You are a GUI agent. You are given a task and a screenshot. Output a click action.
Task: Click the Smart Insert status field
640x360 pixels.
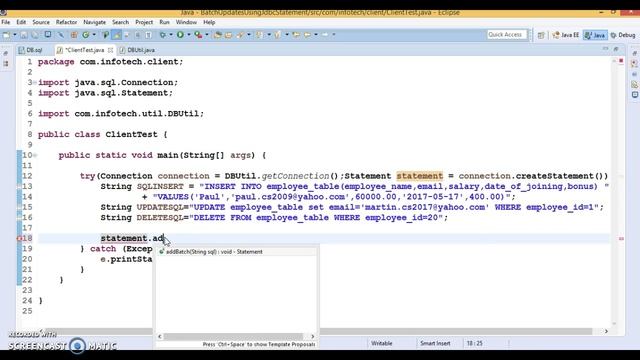click(435, 344)
